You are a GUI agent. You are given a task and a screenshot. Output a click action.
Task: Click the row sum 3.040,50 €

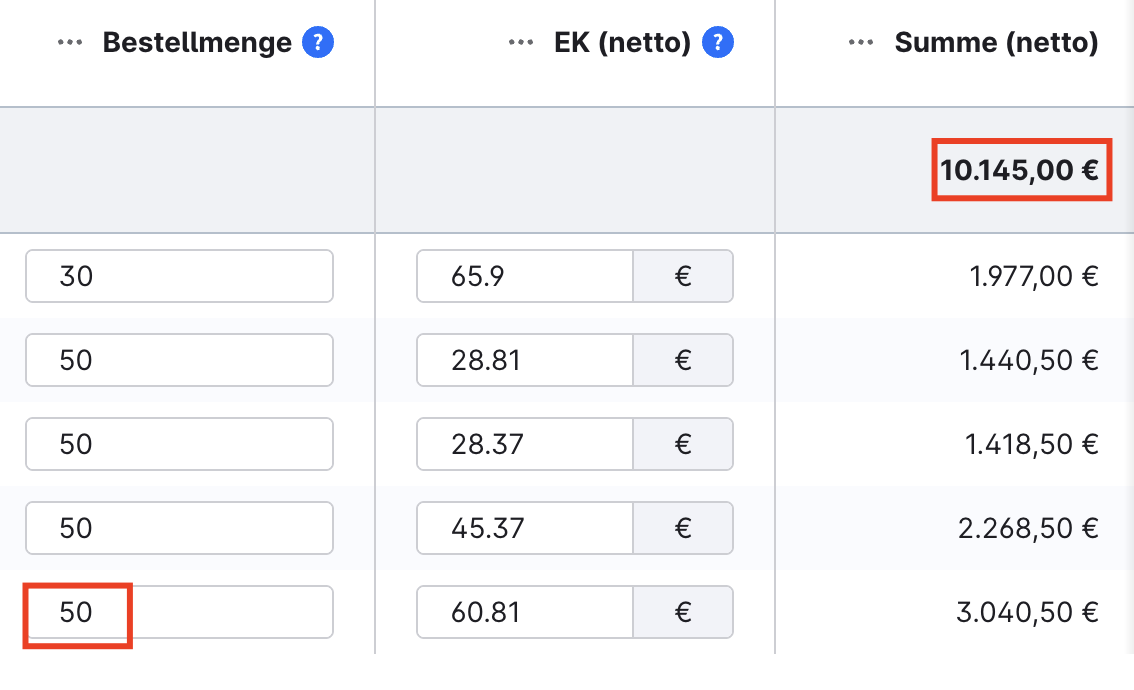coord(1027,612)
